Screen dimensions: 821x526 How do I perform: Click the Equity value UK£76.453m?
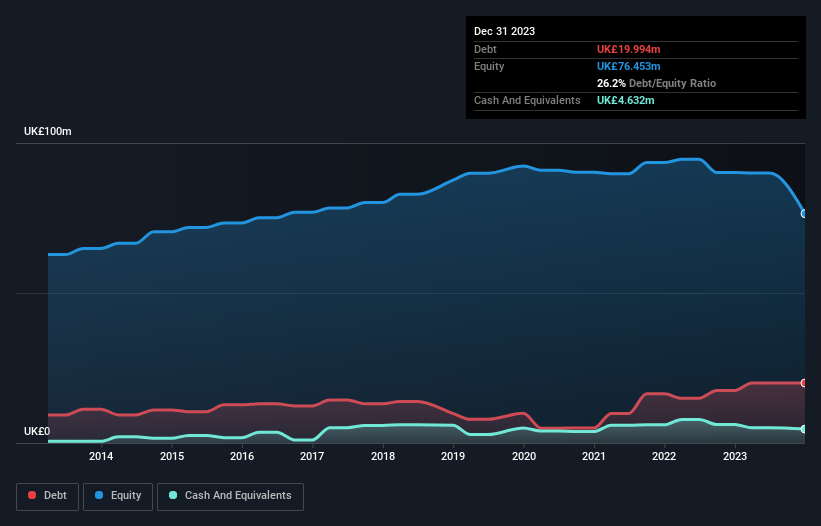(628, 66)
